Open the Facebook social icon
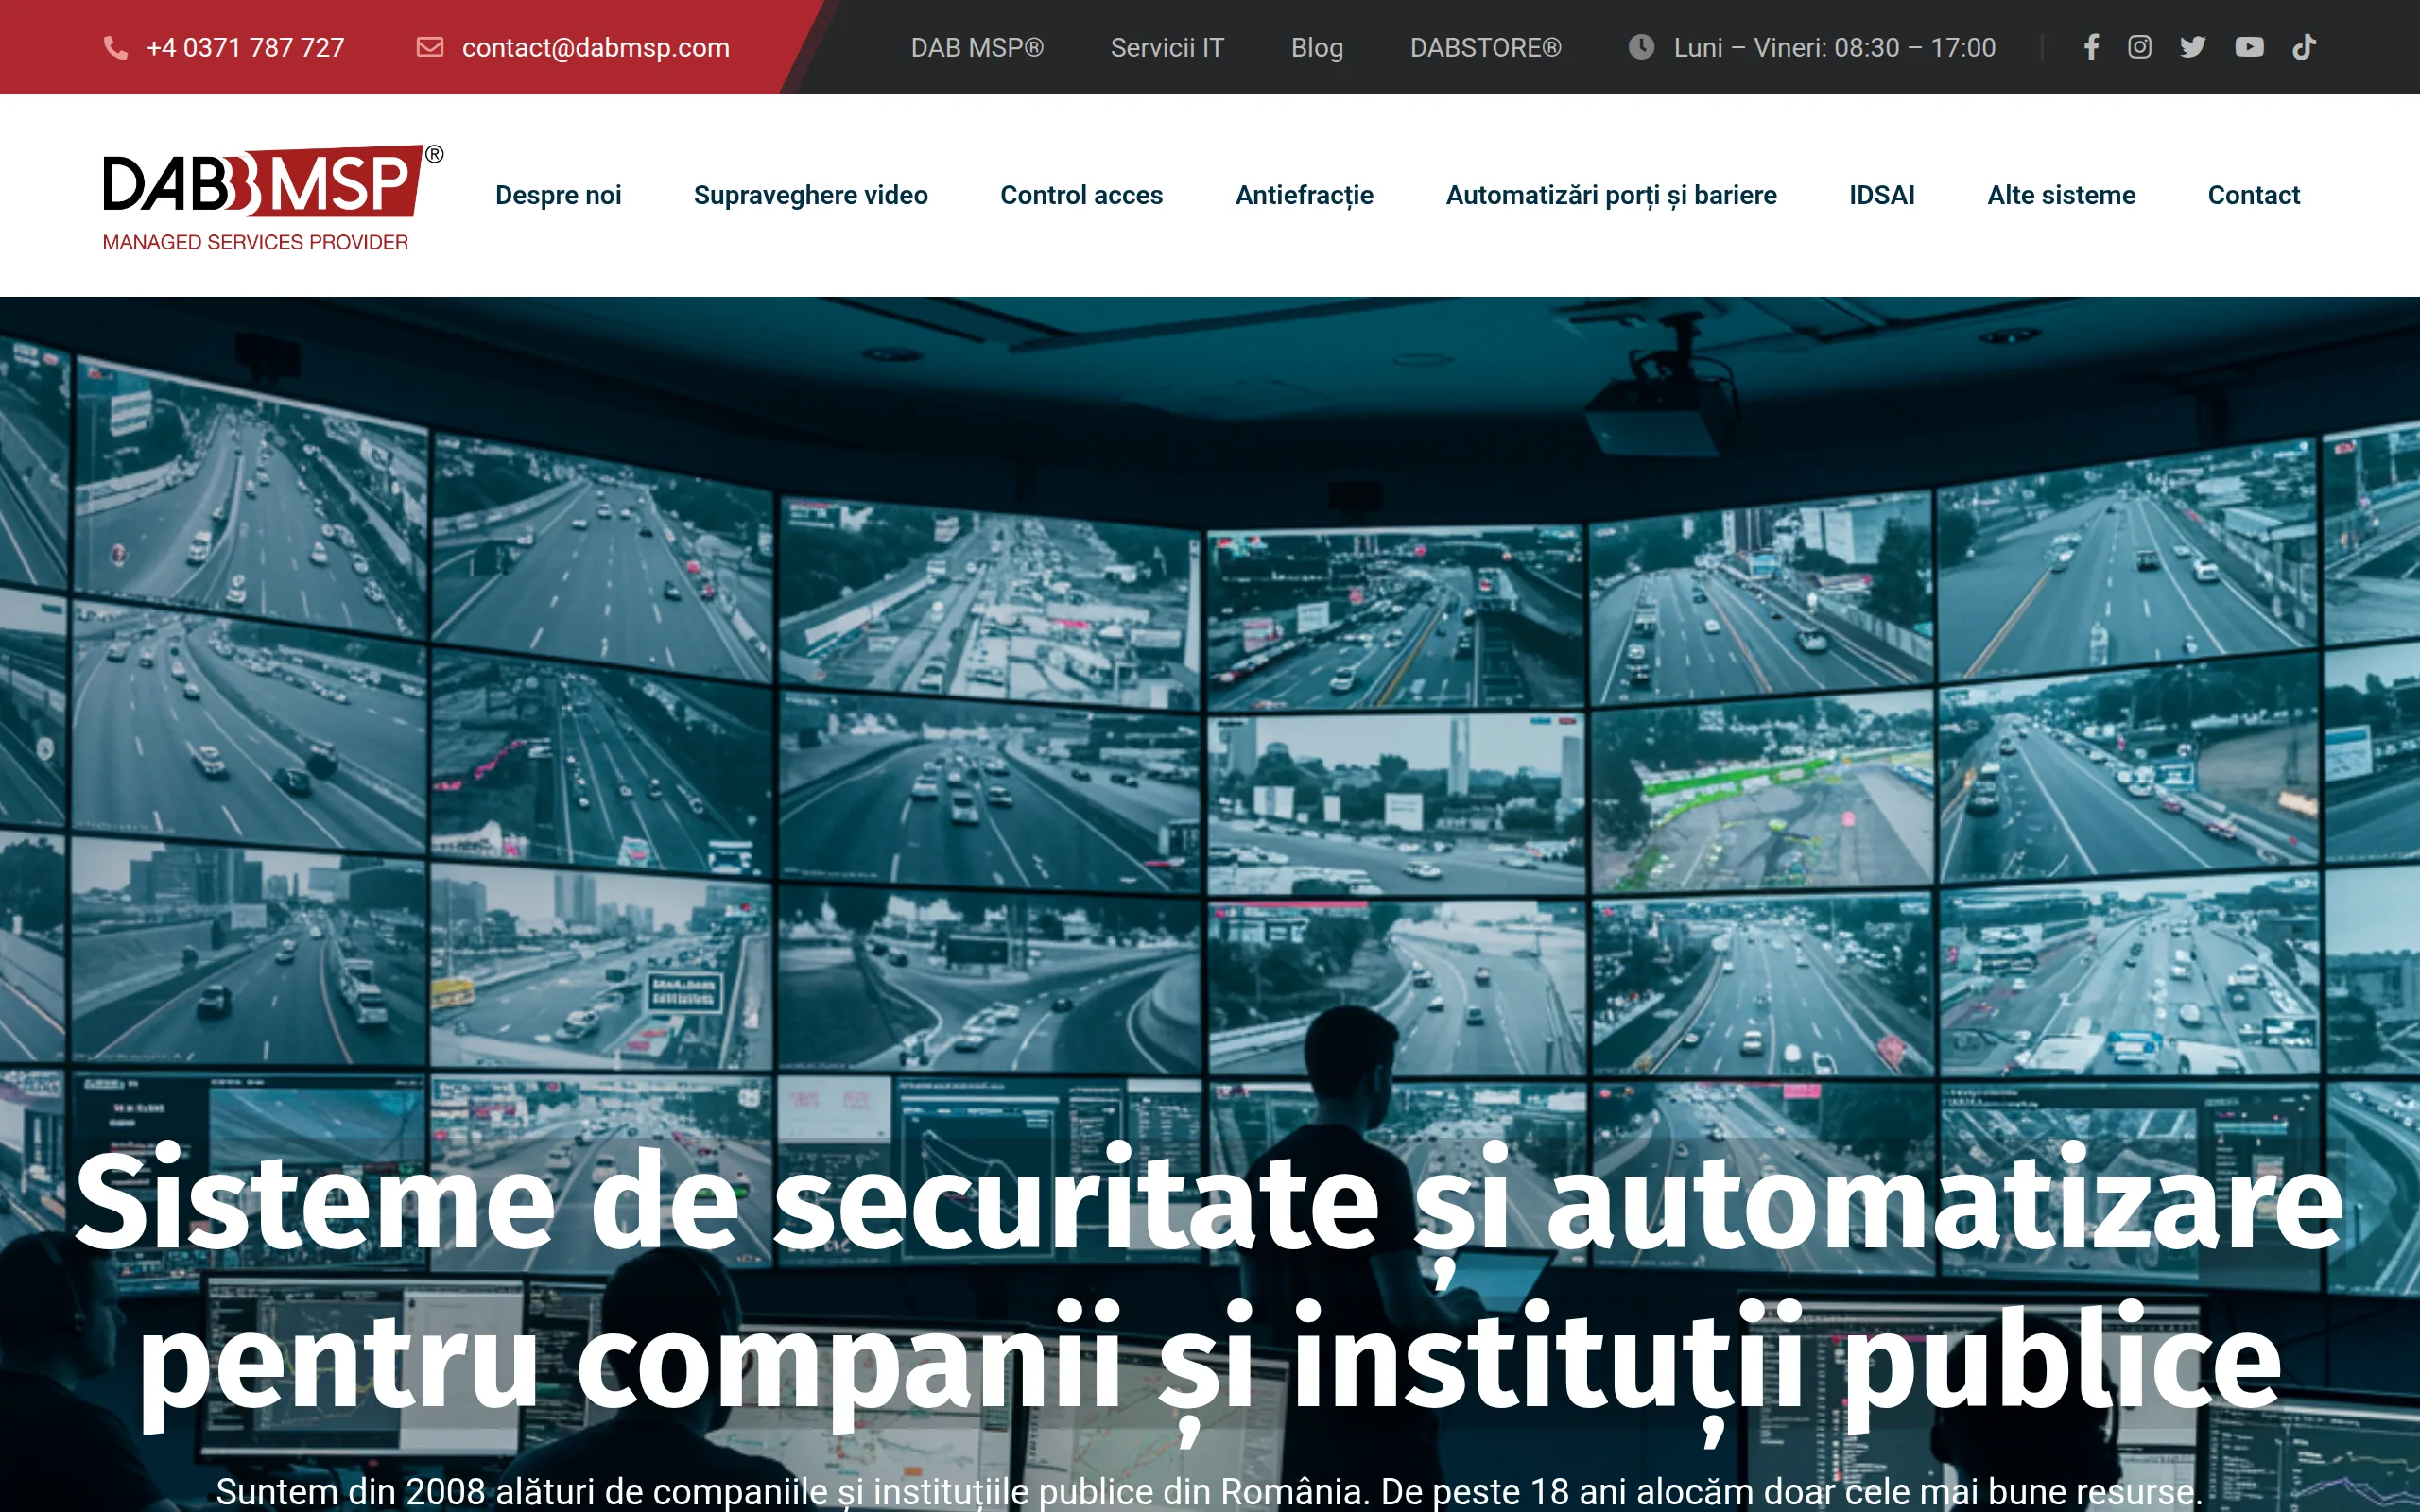Image resolution: width=2420 pixels, height=1512 pixels. coord(2091,47)
